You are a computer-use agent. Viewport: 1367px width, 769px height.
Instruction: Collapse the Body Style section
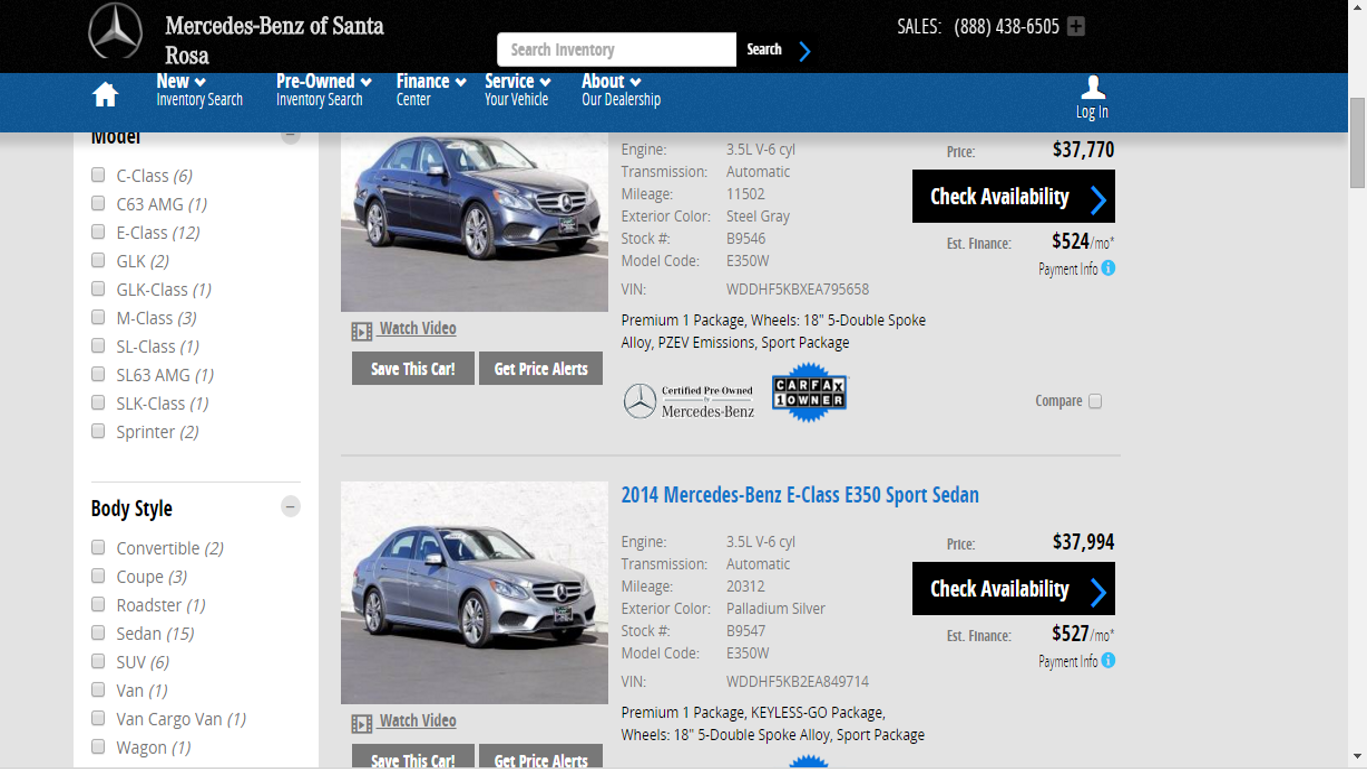pos(290,507)
